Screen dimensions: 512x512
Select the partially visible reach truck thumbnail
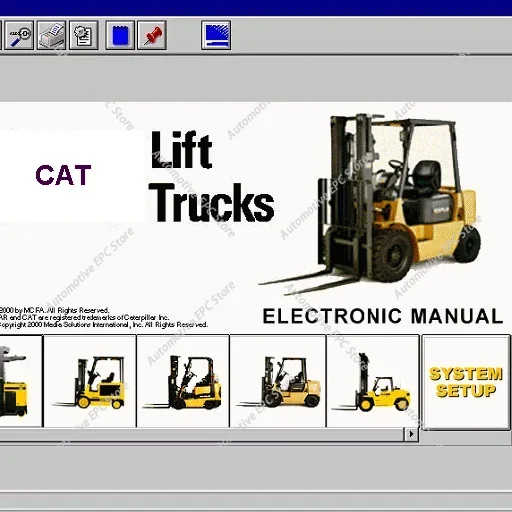click(21, 381)
